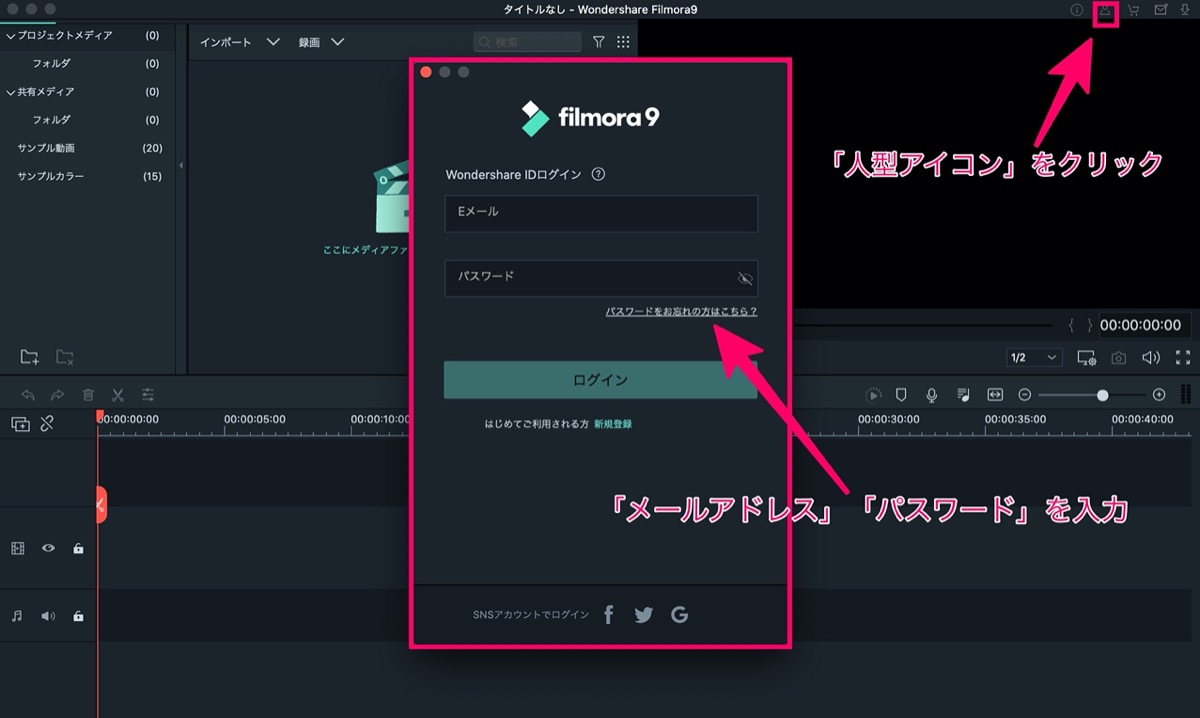Switch media view with grid dots icon
This screenshot has width=1200, height=718.
pos(624,42)
